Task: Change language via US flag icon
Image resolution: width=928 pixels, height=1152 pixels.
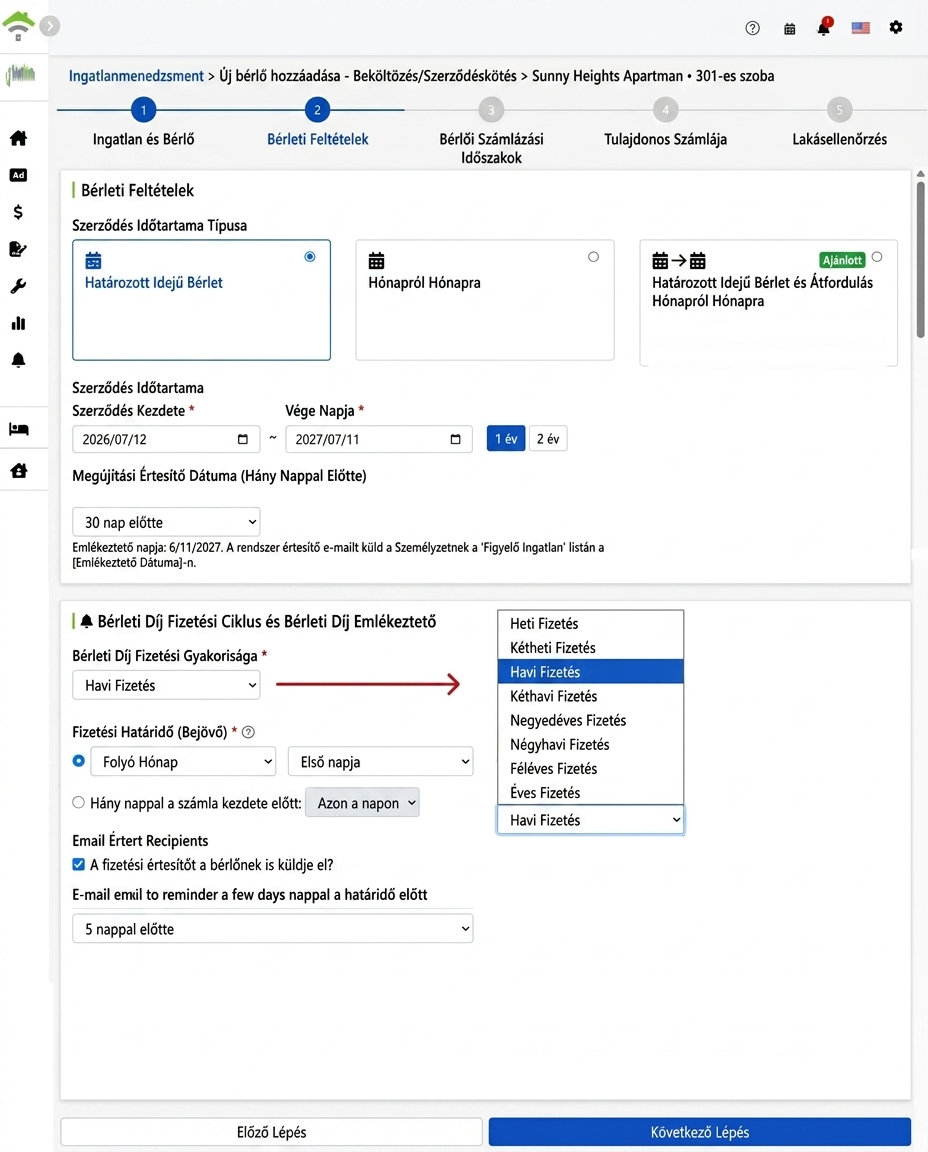Action: 860,28
